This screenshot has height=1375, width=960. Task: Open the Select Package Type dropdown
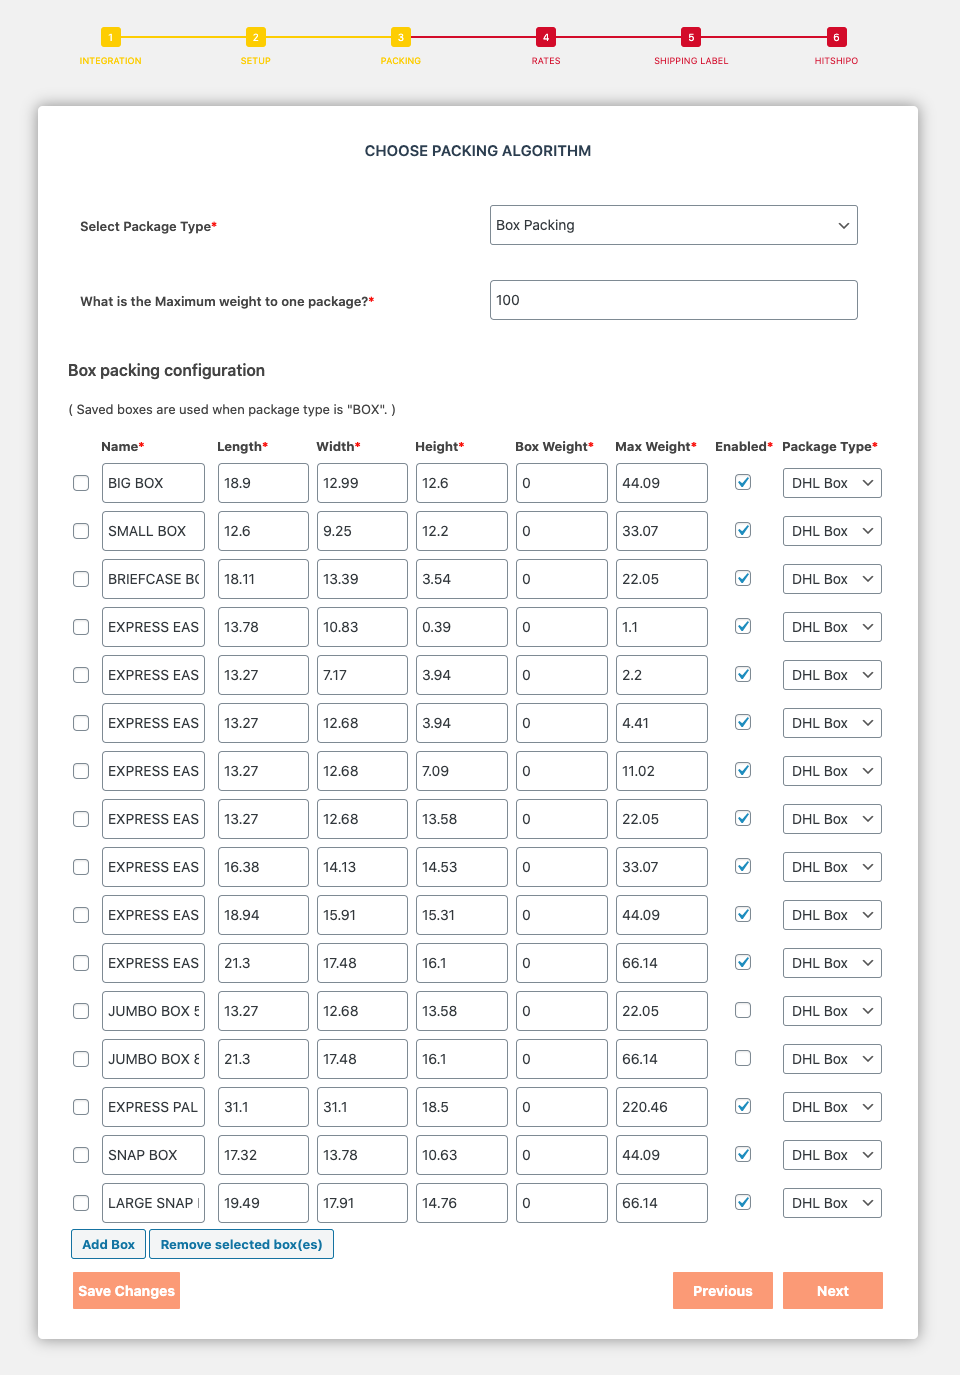[x=674, y=225]
